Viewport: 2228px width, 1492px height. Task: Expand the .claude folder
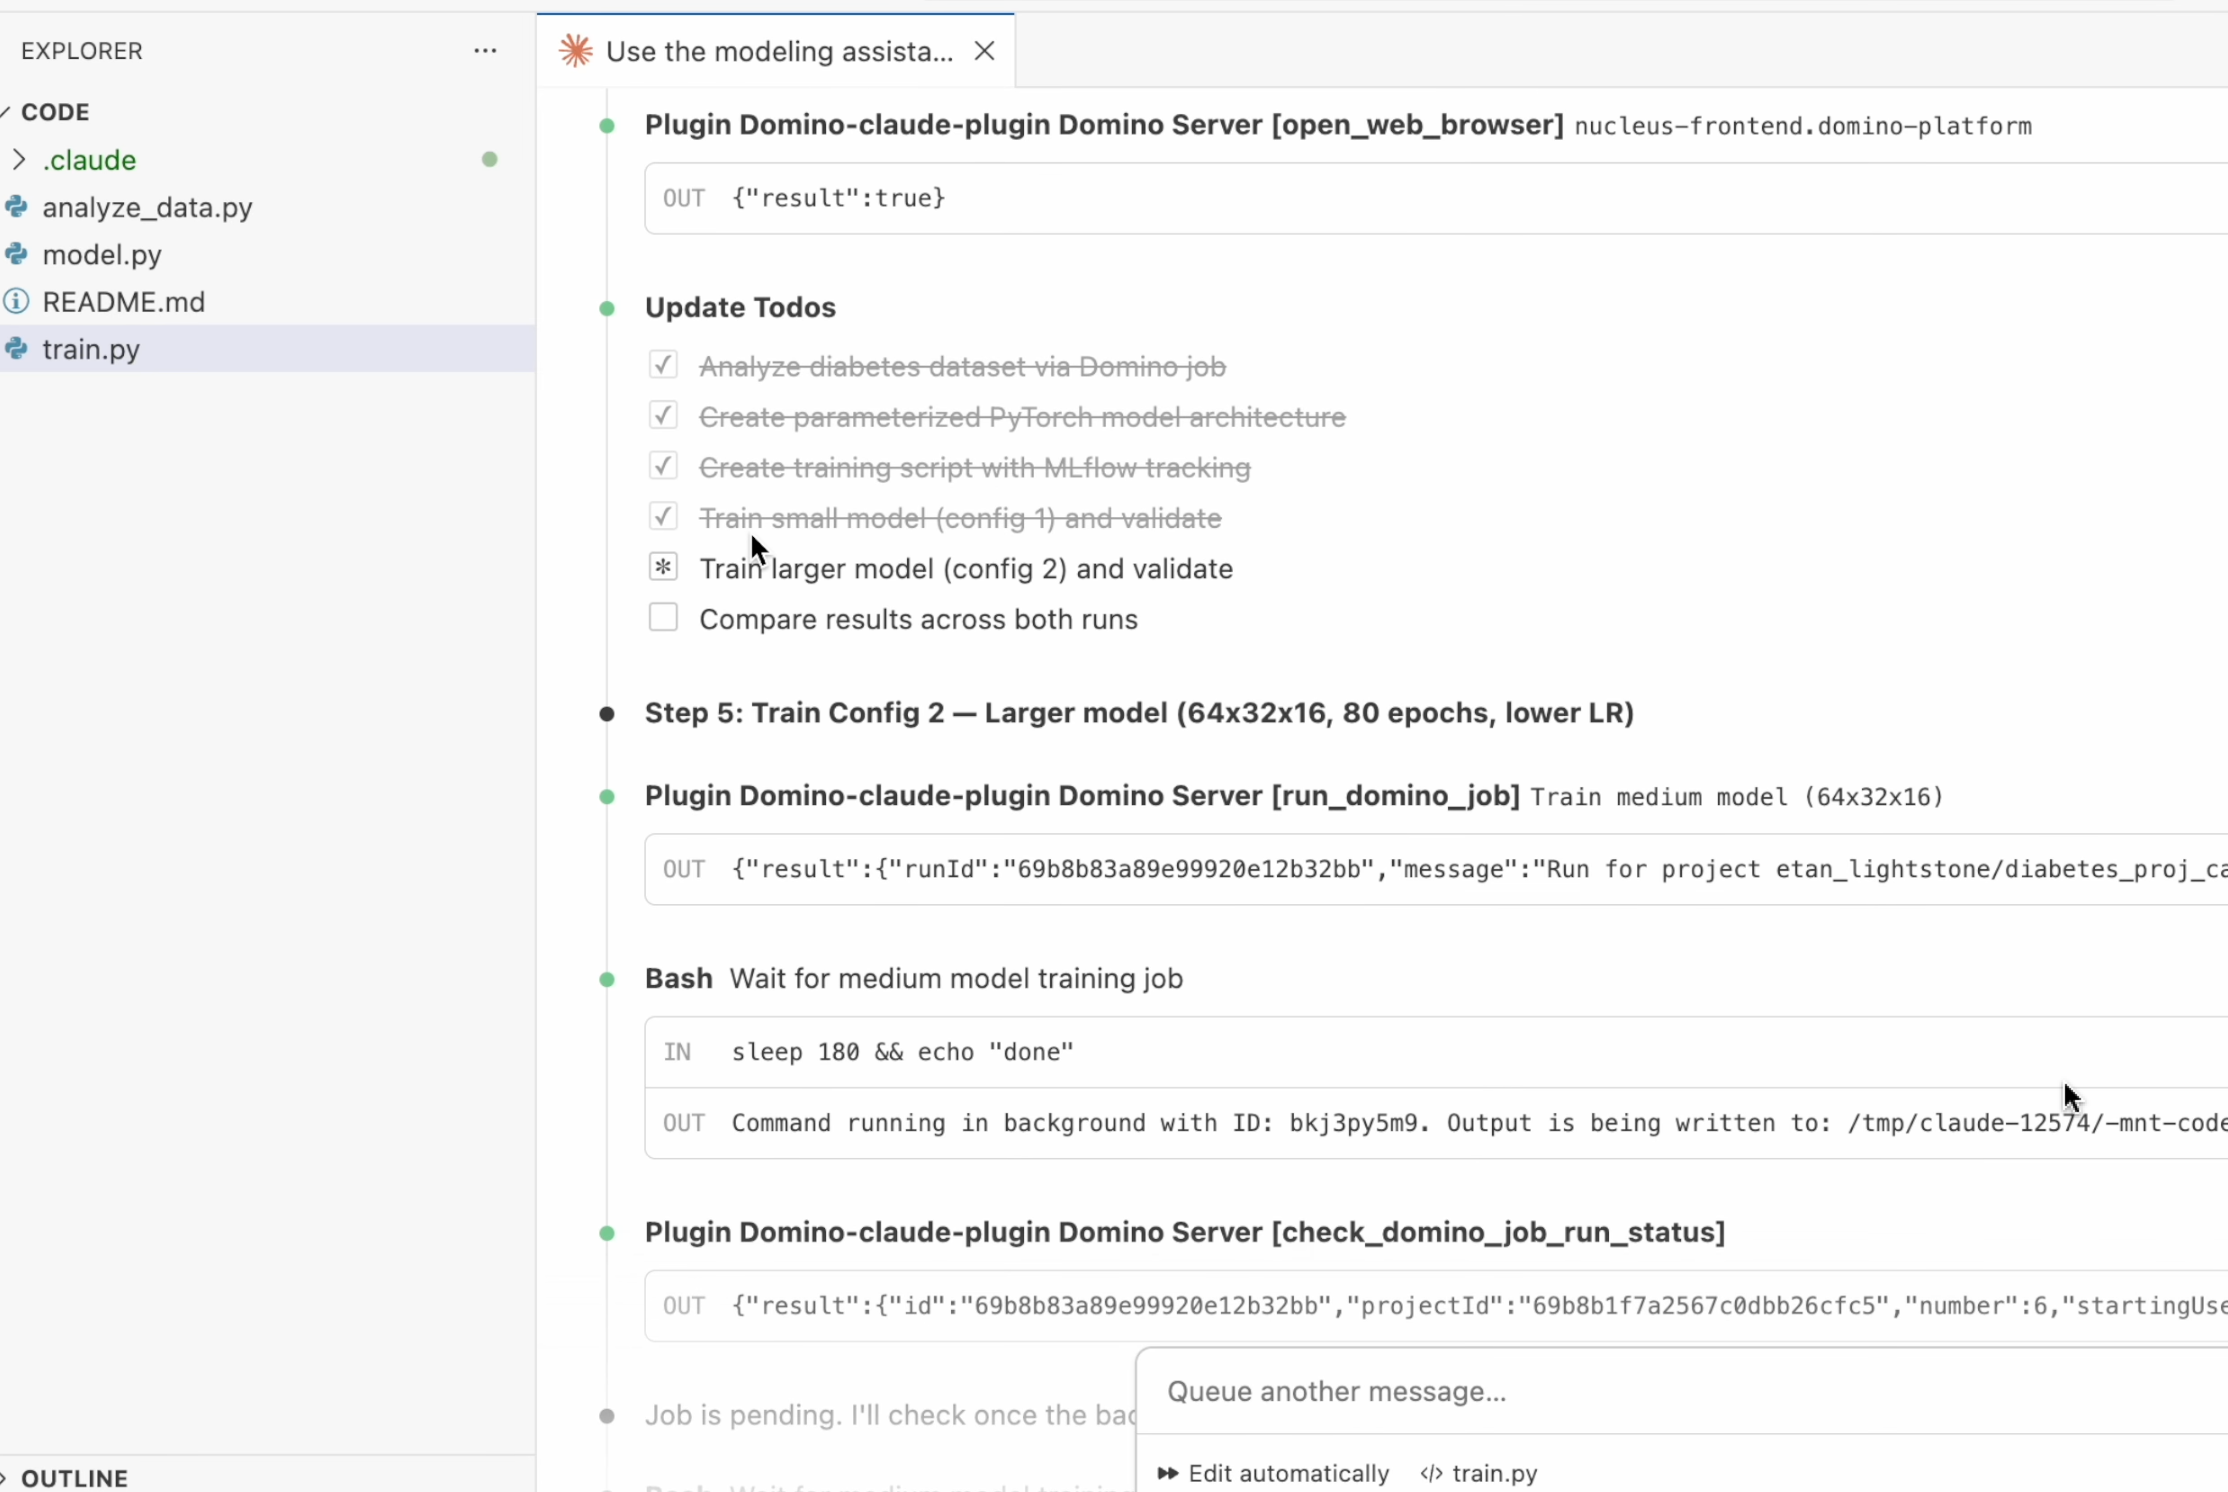(x=19, y=160)
